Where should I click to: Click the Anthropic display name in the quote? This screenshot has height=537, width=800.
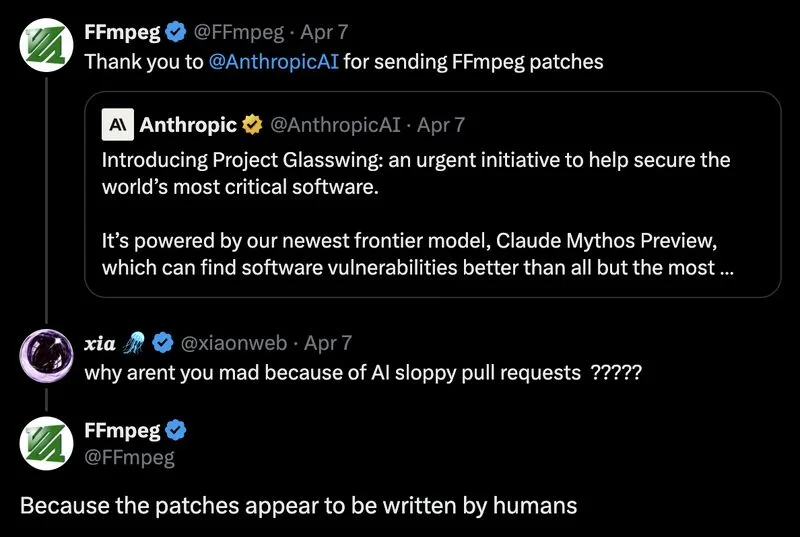pos(188,125)
